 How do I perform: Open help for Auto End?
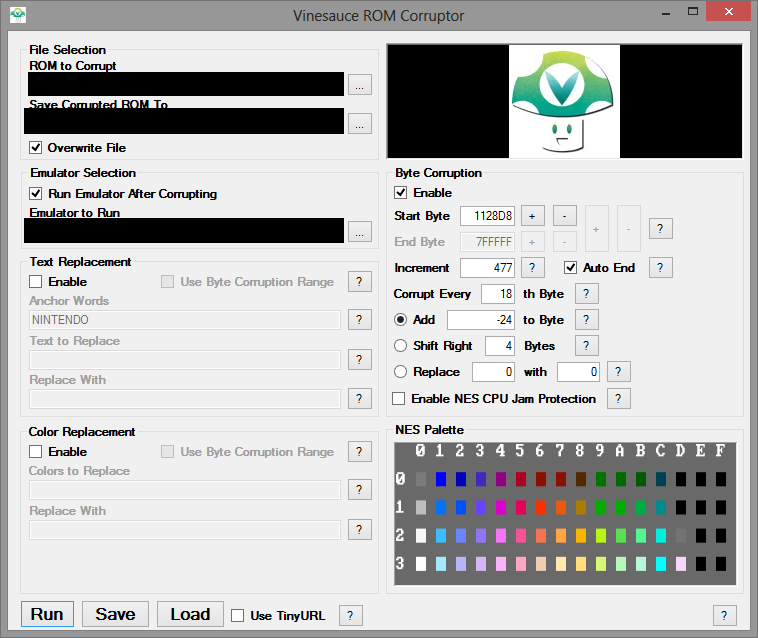(x=660, y=267)
